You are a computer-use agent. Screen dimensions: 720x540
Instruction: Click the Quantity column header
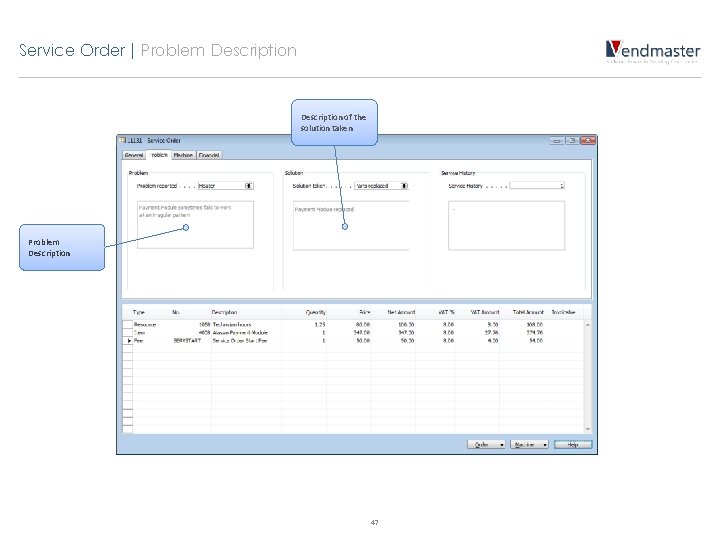[x=315, y=312]
